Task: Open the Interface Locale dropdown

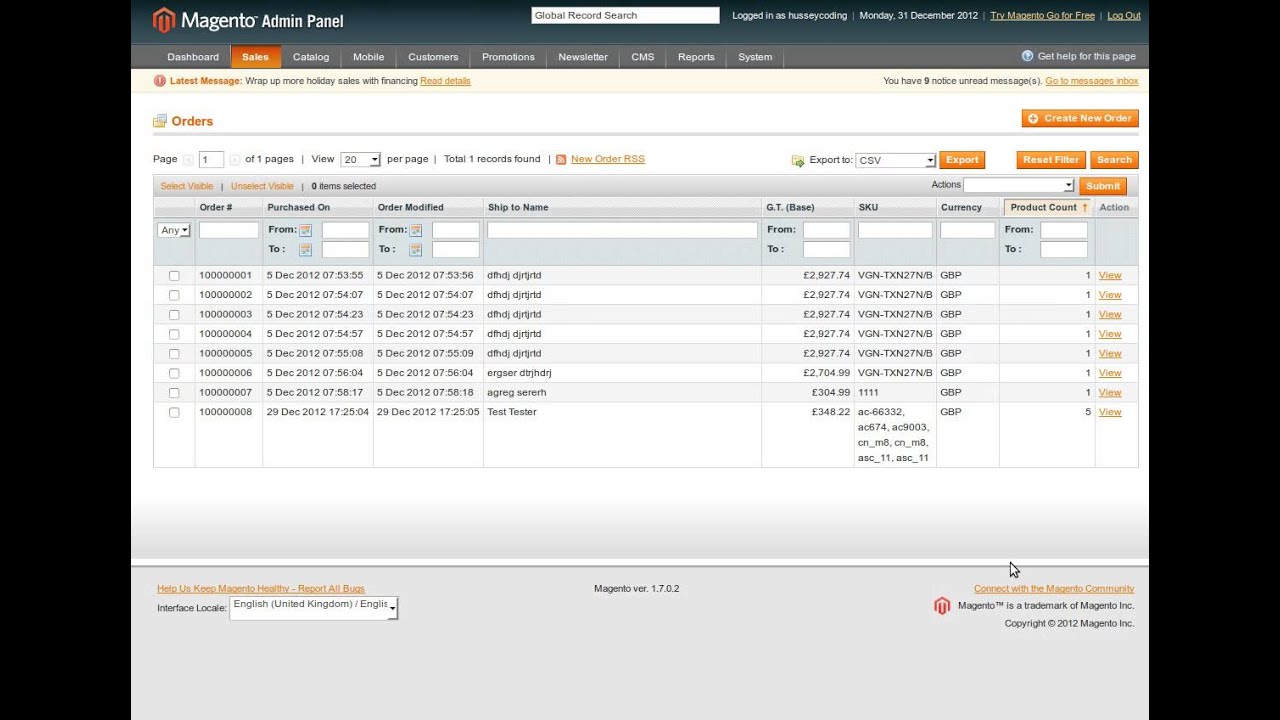Action: 314,608
